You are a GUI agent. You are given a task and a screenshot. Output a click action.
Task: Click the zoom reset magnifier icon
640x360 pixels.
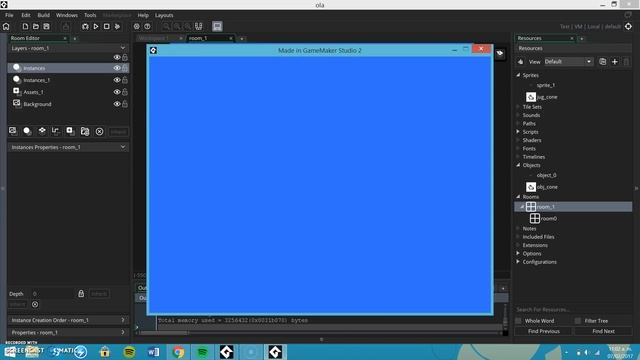(x=177, y=27)
